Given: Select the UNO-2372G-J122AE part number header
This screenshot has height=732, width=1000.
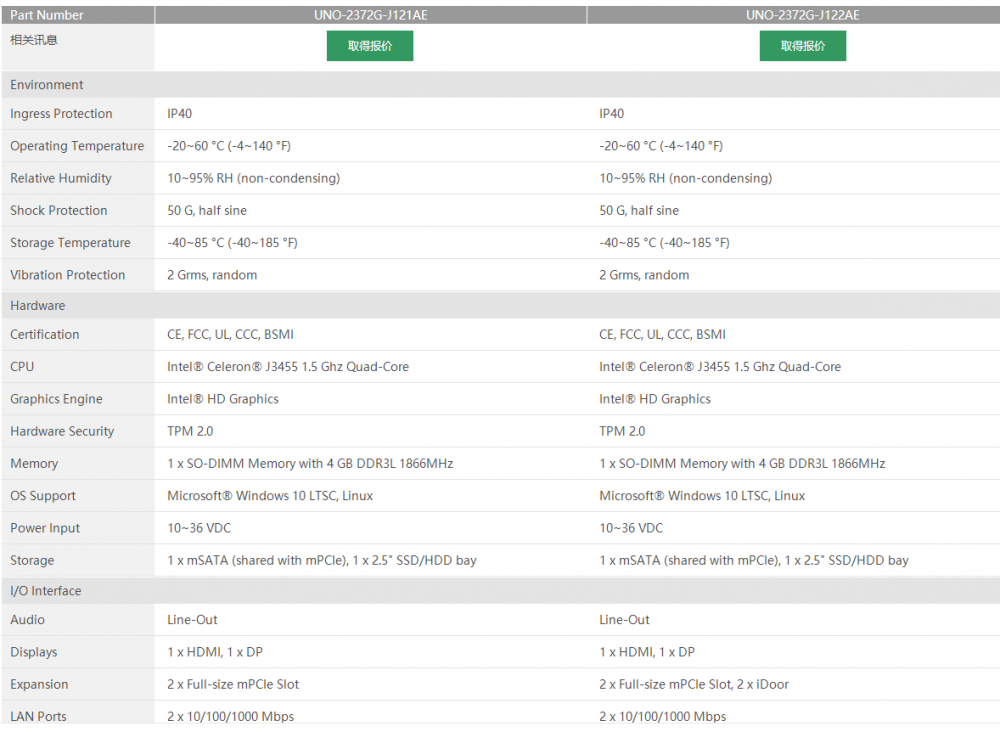Looking at the screenshot, I should coord(802,15).
